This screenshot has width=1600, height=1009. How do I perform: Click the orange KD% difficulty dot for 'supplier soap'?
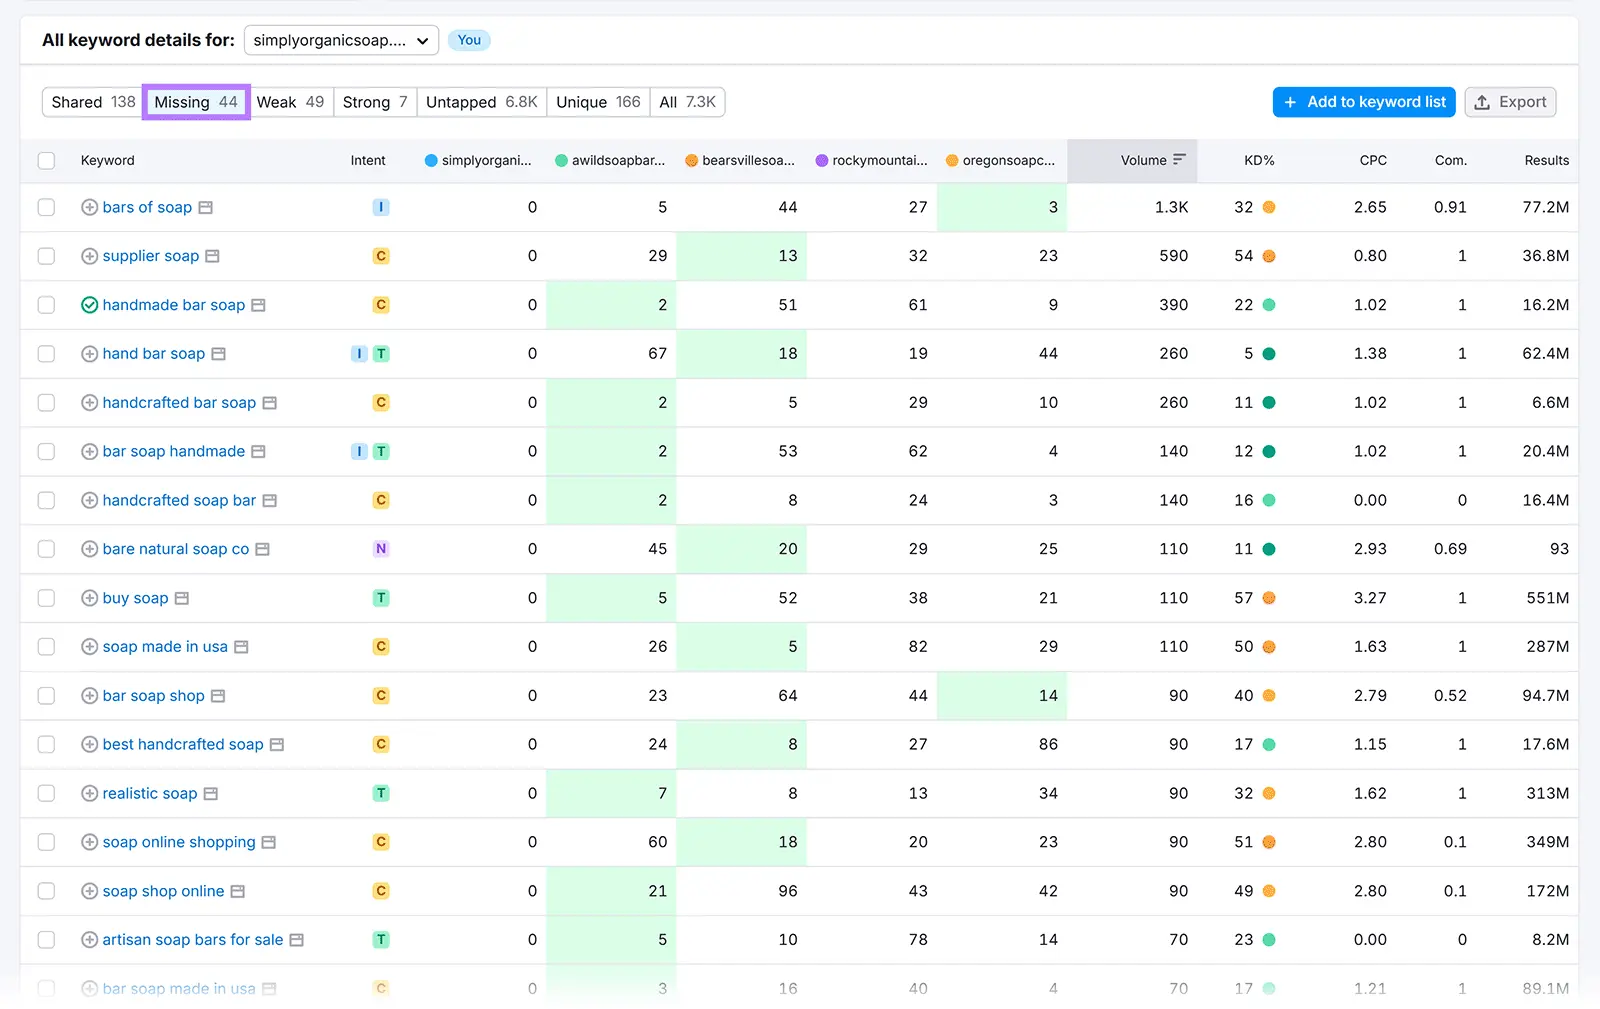[x=1268, y=256]
